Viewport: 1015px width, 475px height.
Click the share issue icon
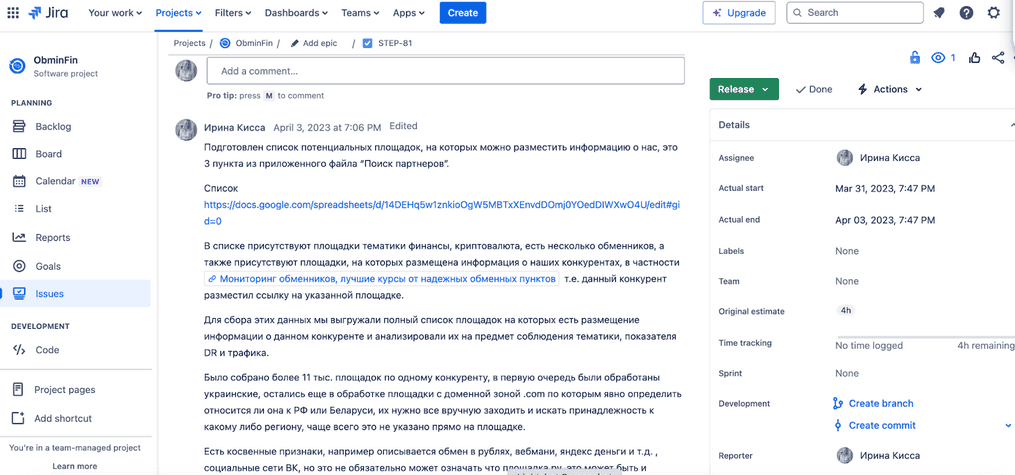[998, 58]
